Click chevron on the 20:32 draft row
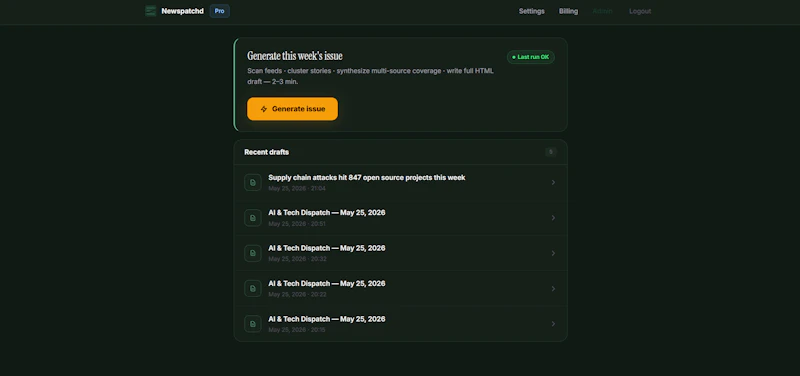Screen dimensions: 800x376 [x=553, y=253]
